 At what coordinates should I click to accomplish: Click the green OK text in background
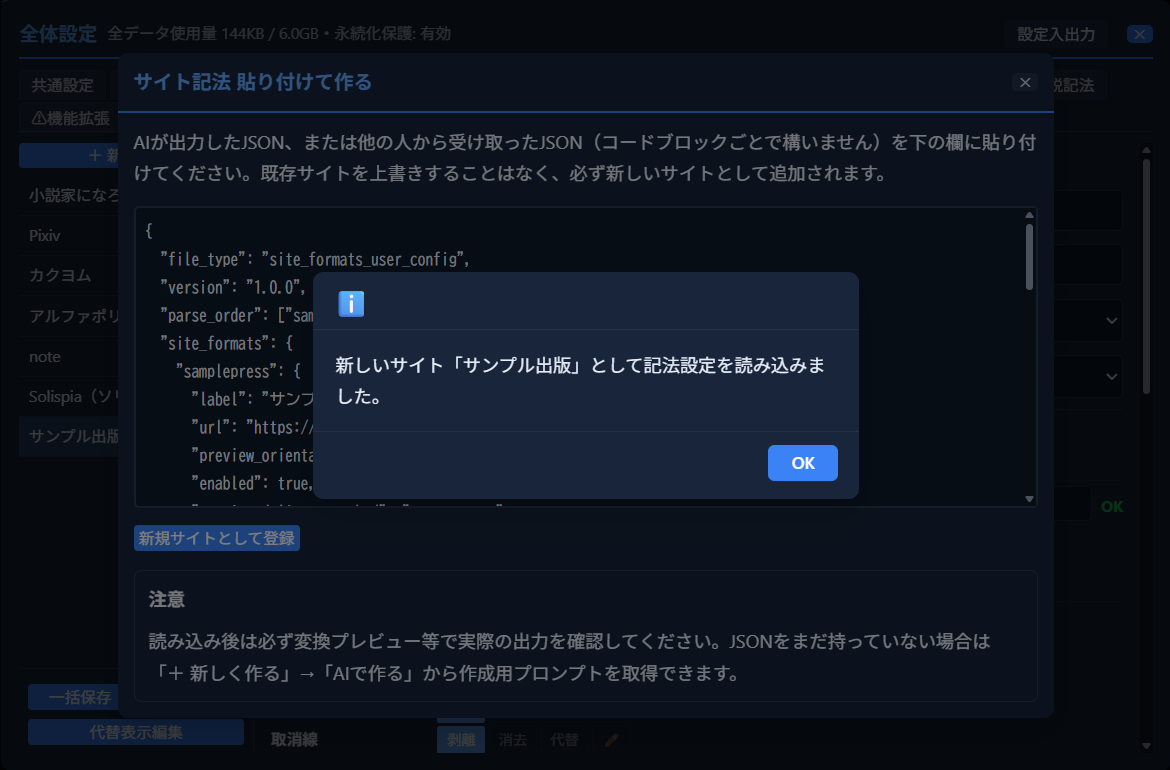click(1111, 507)
